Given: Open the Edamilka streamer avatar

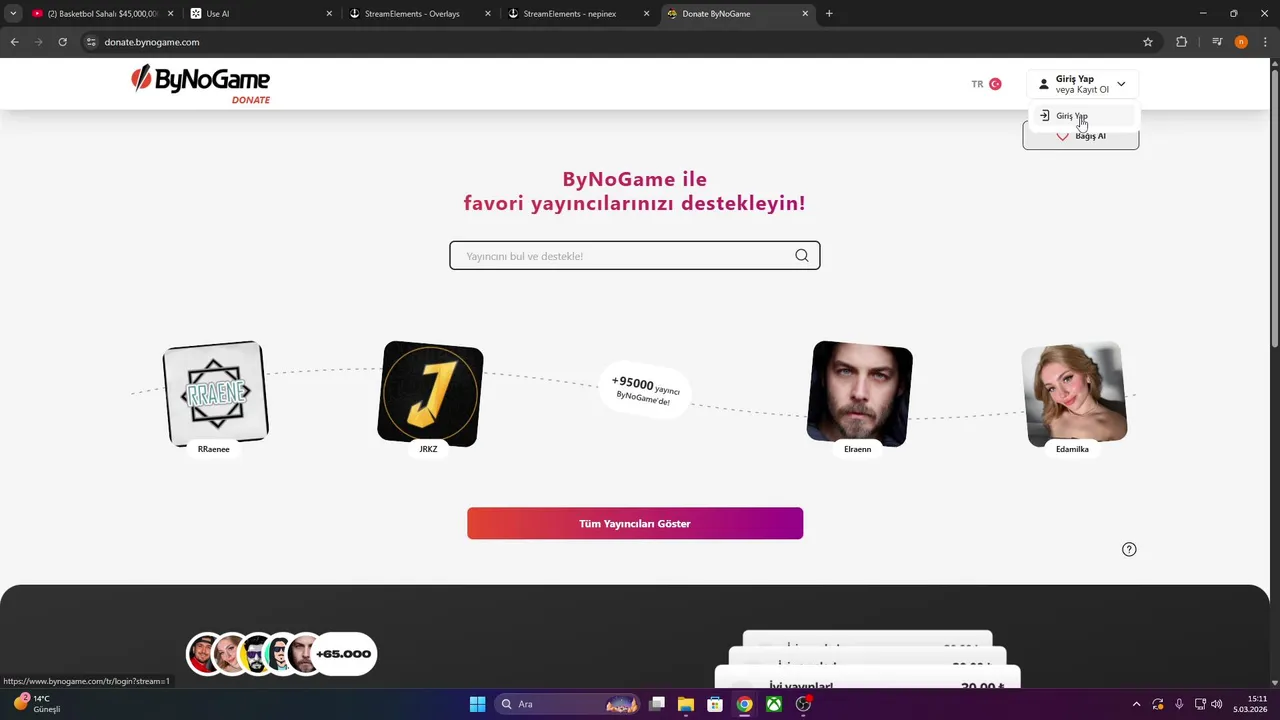Looking at the screenshot, I should click(1075, 393).
